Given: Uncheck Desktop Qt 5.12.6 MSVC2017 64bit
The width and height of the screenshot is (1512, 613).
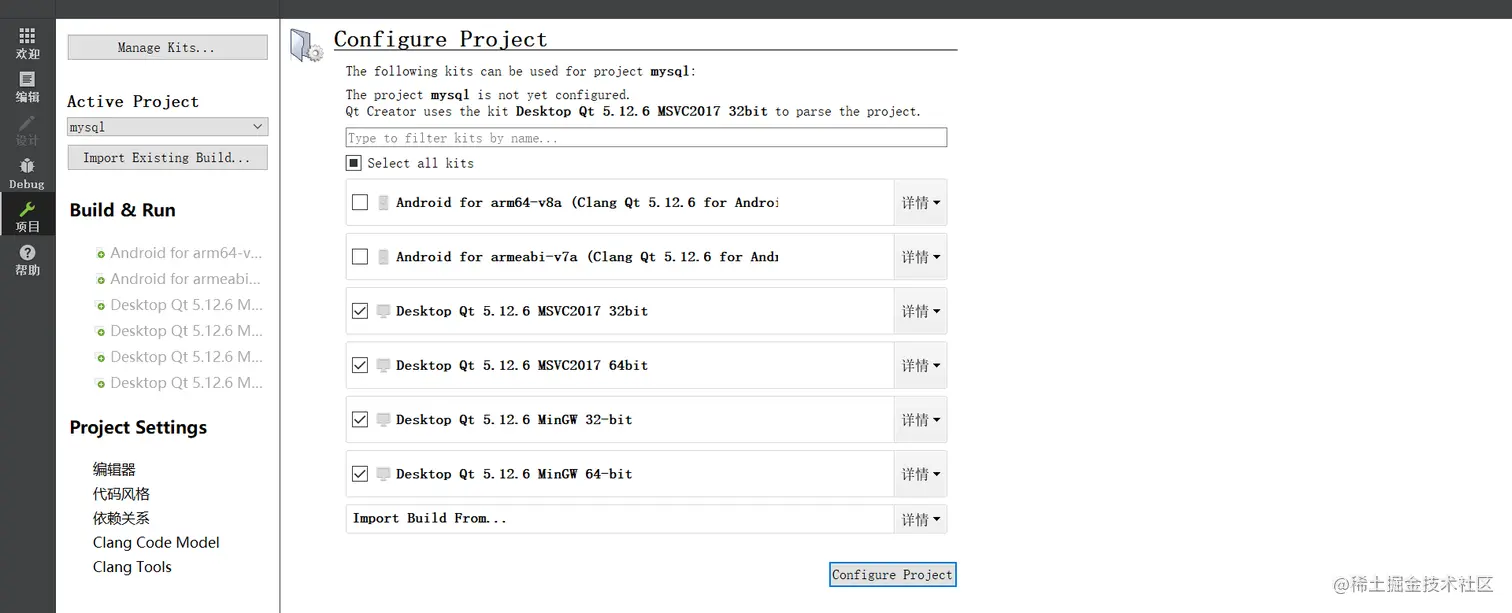Looking at the screenshot, I should tap(360, 365).
